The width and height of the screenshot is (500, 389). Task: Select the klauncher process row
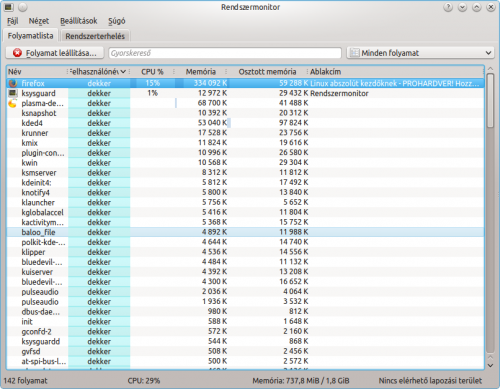point(245,202)
